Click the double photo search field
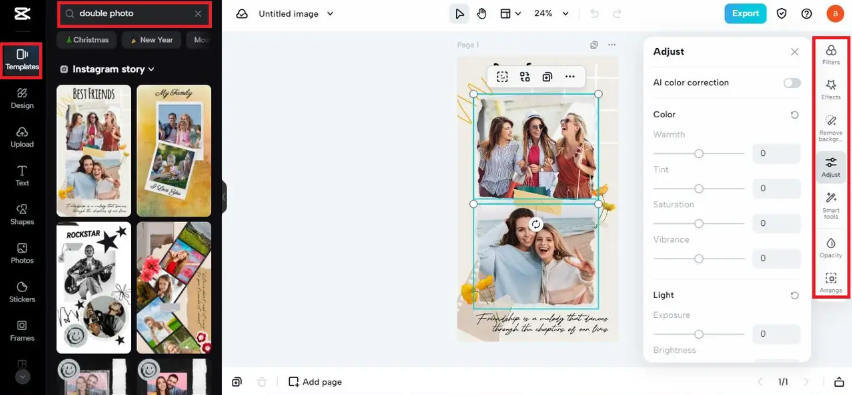 coord(133,14)
